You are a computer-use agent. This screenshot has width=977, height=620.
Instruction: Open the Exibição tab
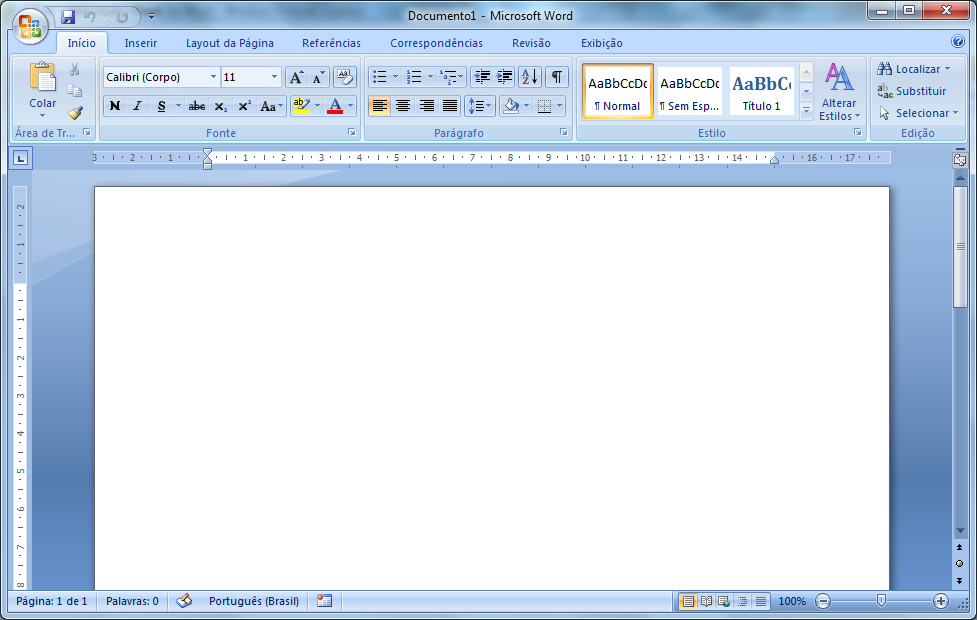pos(602,43)
